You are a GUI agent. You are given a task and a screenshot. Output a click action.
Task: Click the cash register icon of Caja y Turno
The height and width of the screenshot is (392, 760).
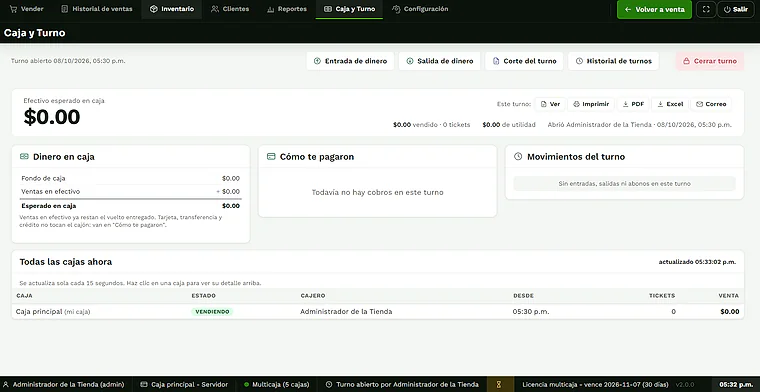click(328, 9)
